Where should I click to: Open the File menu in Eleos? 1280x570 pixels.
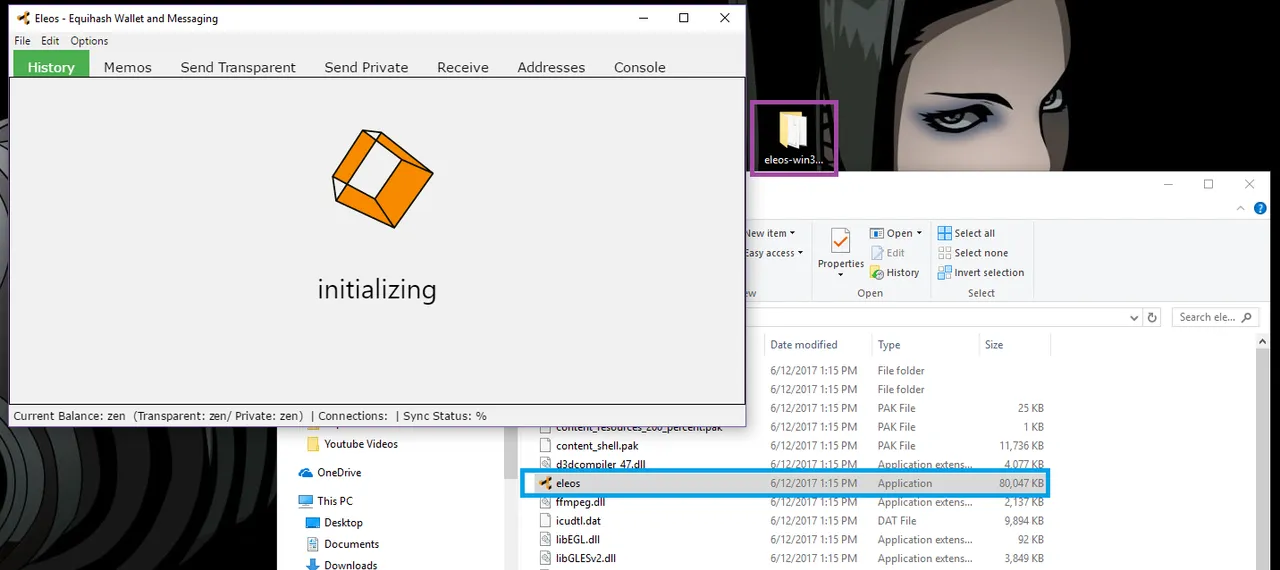(x=22, y=41)
